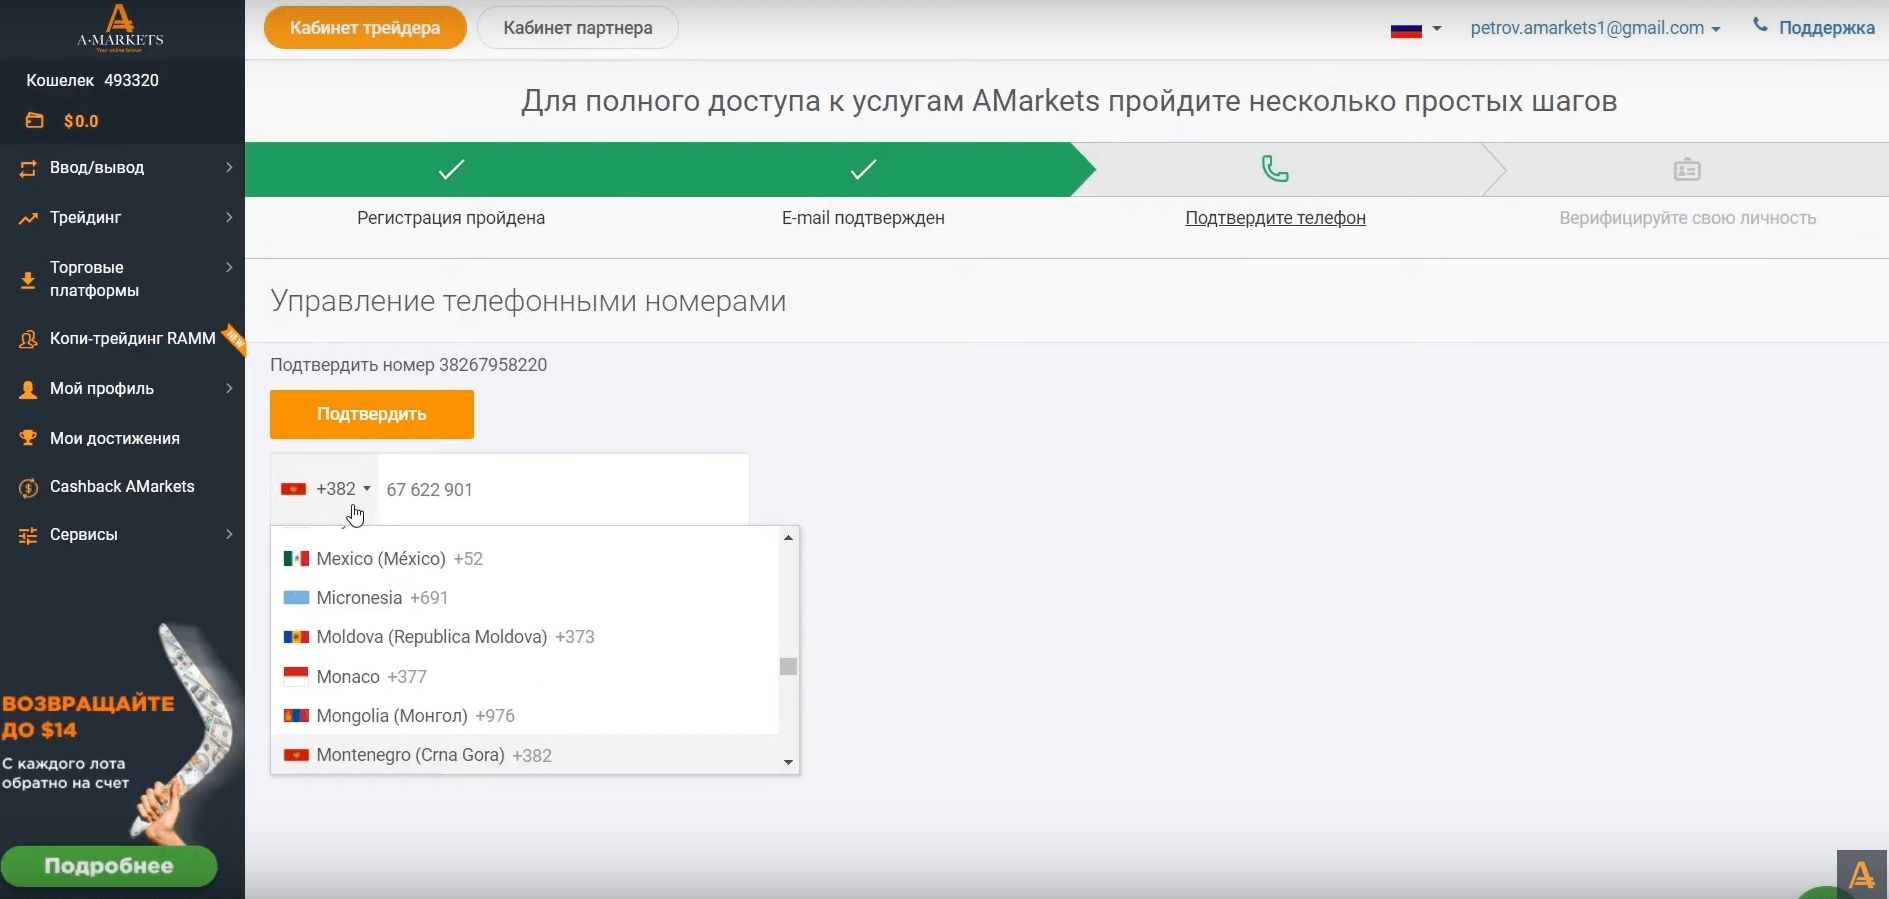
Task: Click the Торговые платформы download icon
Action: click(x=28, y=280)
